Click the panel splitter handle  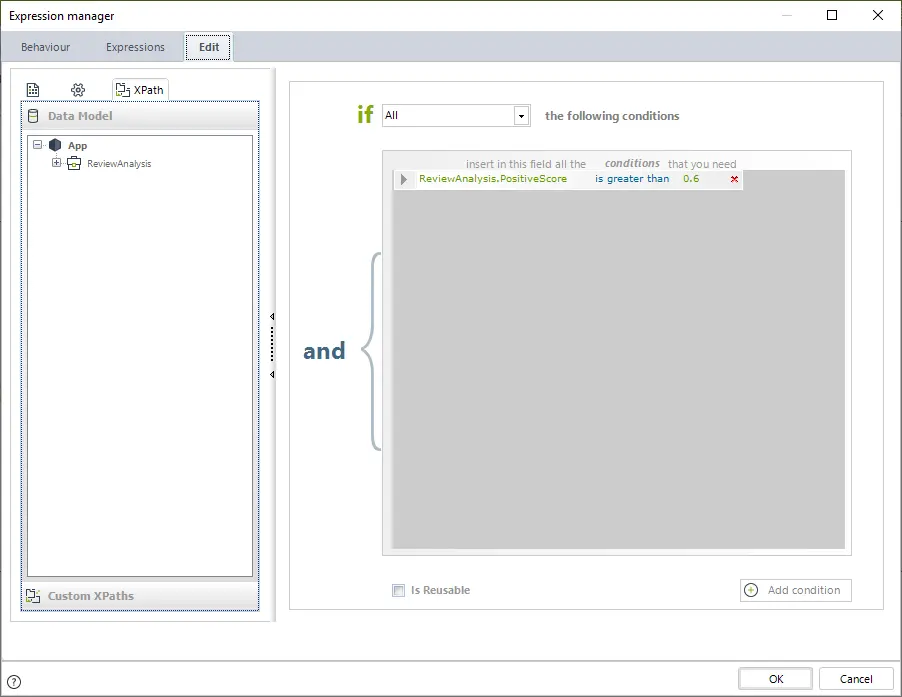click(272, 344)
